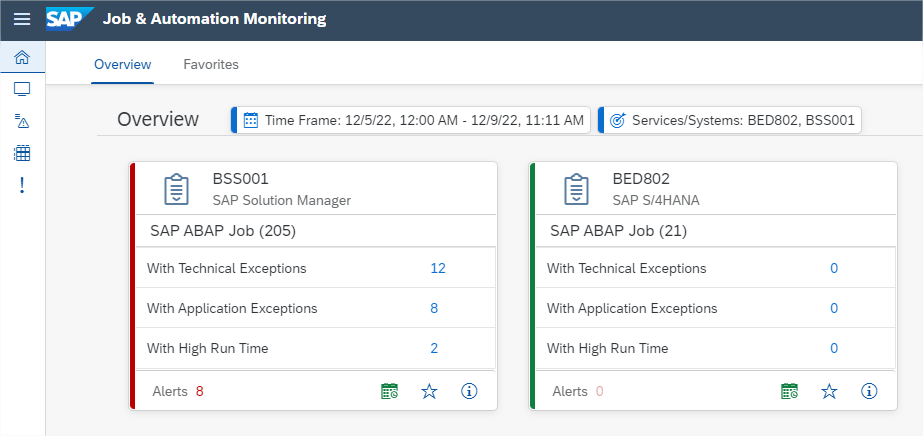The width and height of the screenshot is (923, 436).
Task: Click the target icon in Services/Systems filter
Action: (617, 121)
